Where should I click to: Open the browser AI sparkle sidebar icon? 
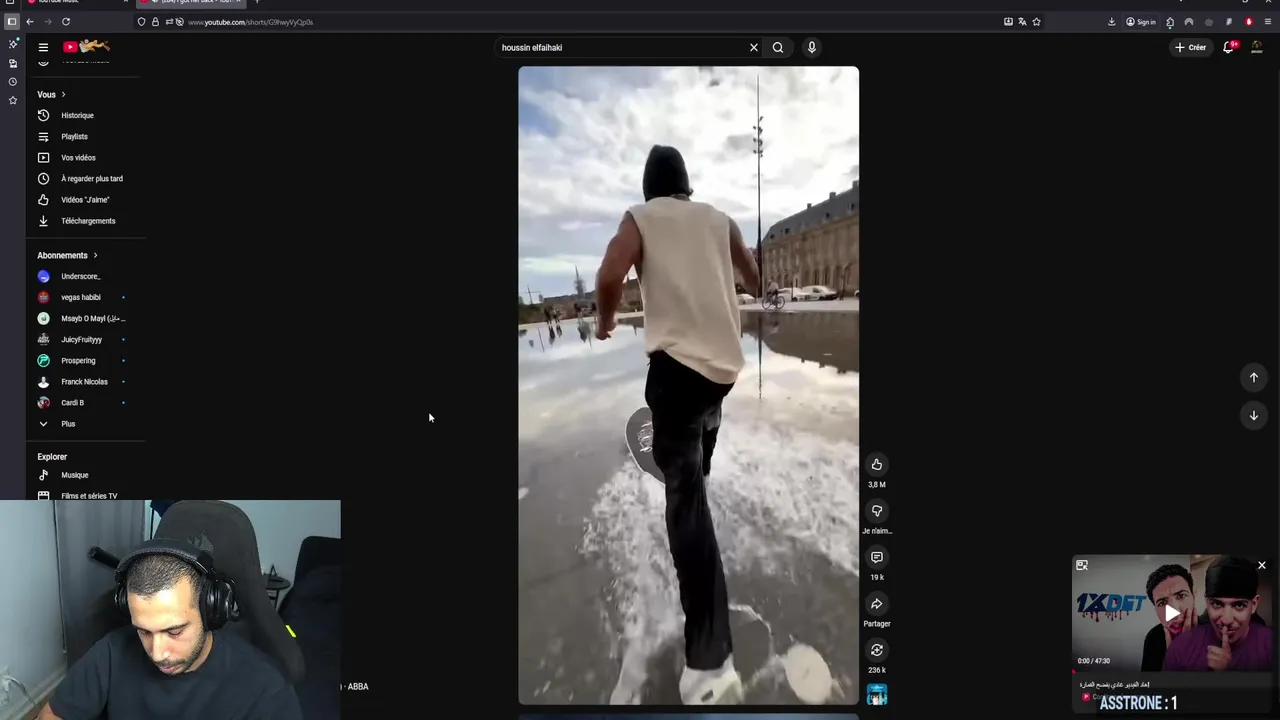click(x=13, y=44)
